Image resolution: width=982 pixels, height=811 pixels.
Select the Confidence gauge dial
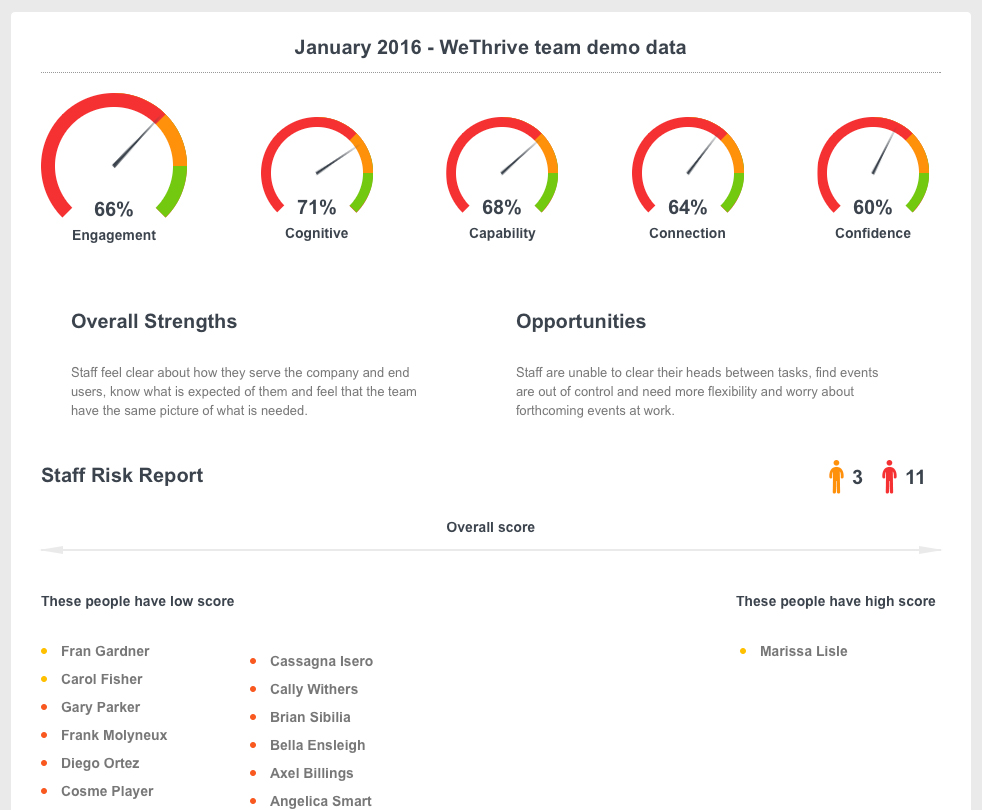click(x=872, y=165)
